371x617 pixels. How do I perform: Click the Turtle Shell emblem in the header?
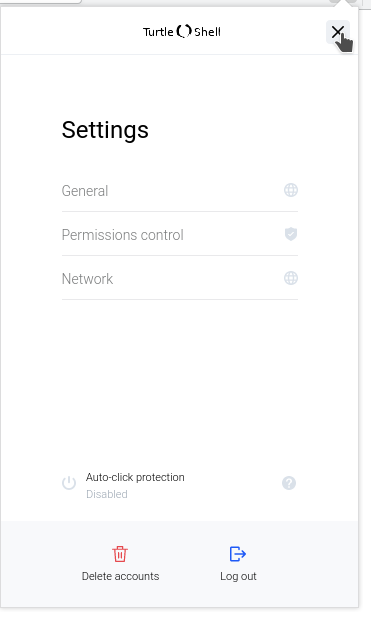184,31
